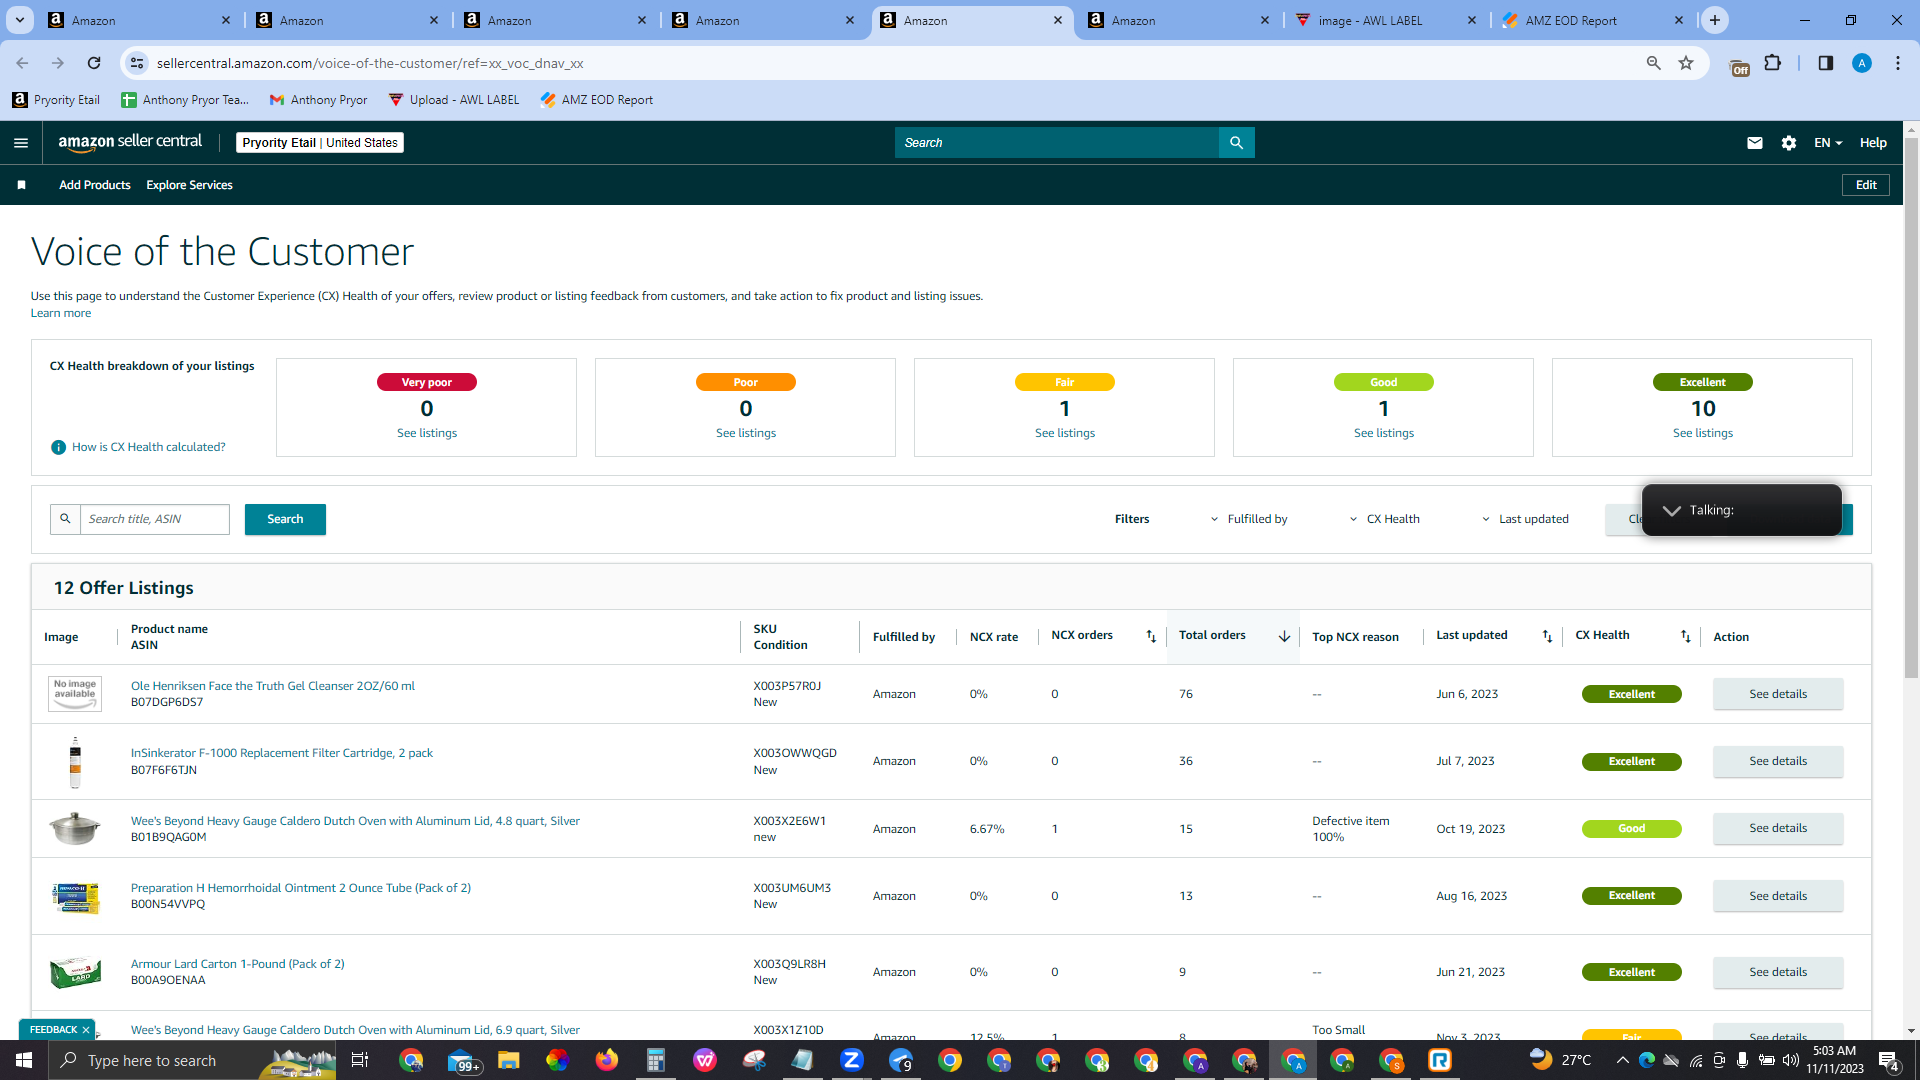1920x1080 pixels.
Task: Expand the browser tab search chevron
Action: 19,20
